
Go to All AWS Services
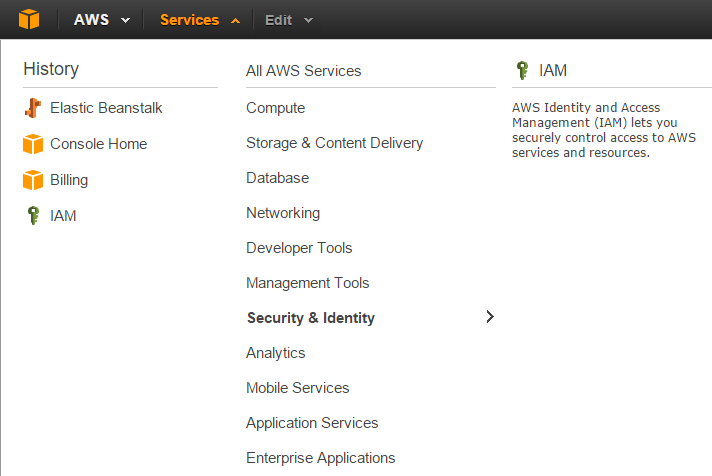pos(303,71)
